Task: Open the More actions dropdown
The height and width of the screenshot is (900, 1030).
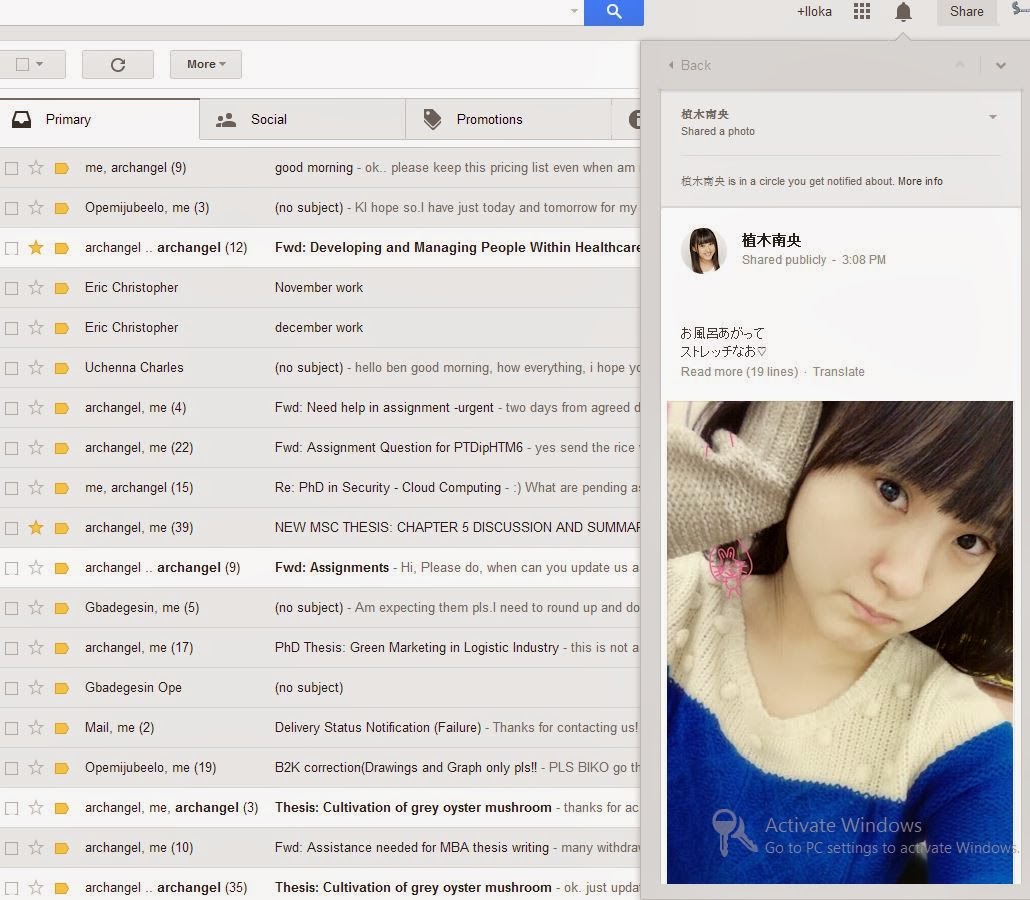Action: (x=206, y=64)
